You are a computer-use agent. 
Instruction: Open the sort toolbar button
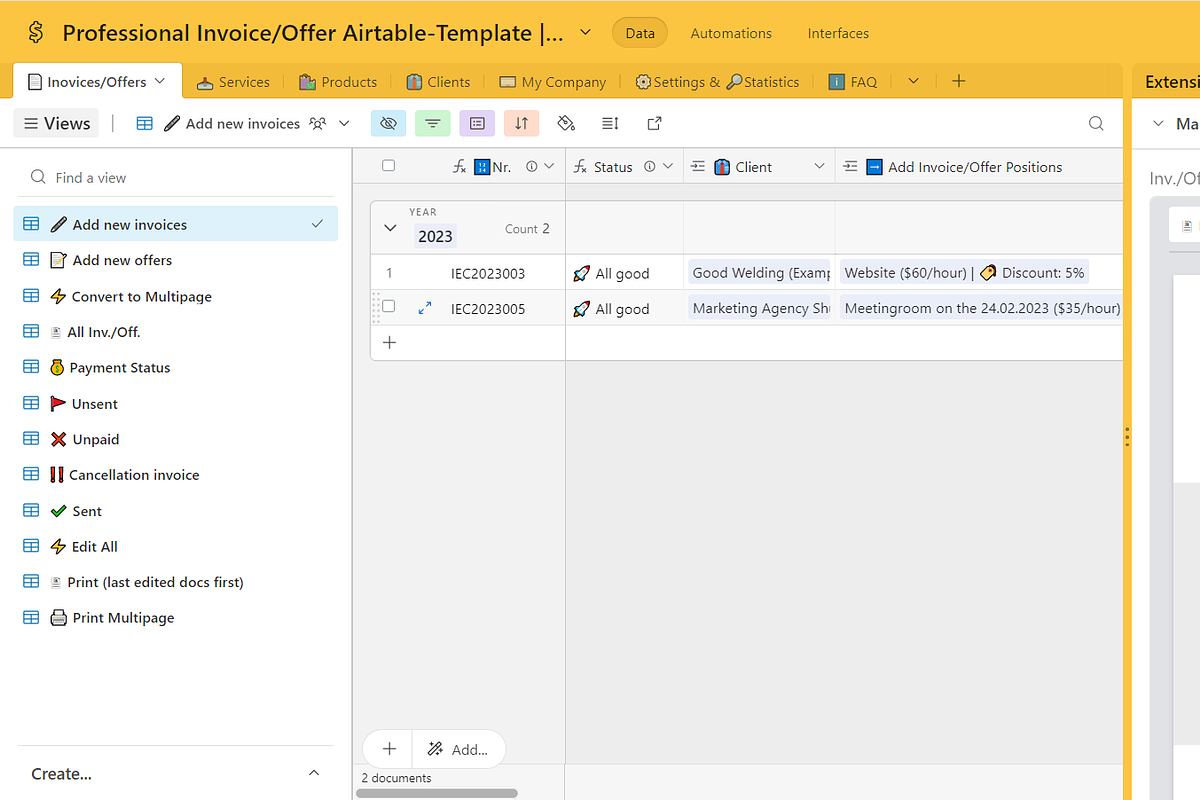click(522, 123)
